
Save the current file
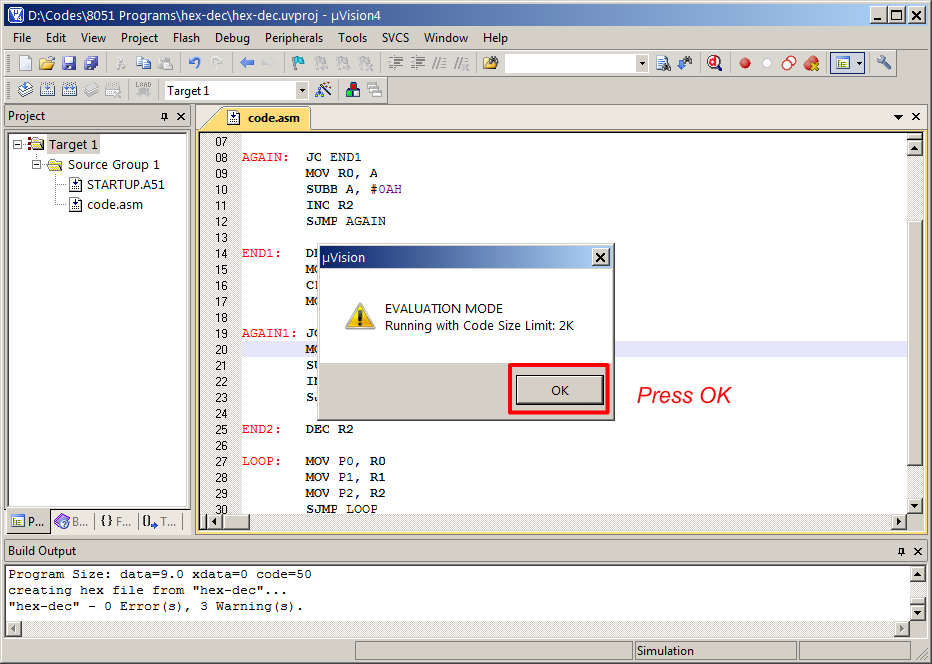69,63
